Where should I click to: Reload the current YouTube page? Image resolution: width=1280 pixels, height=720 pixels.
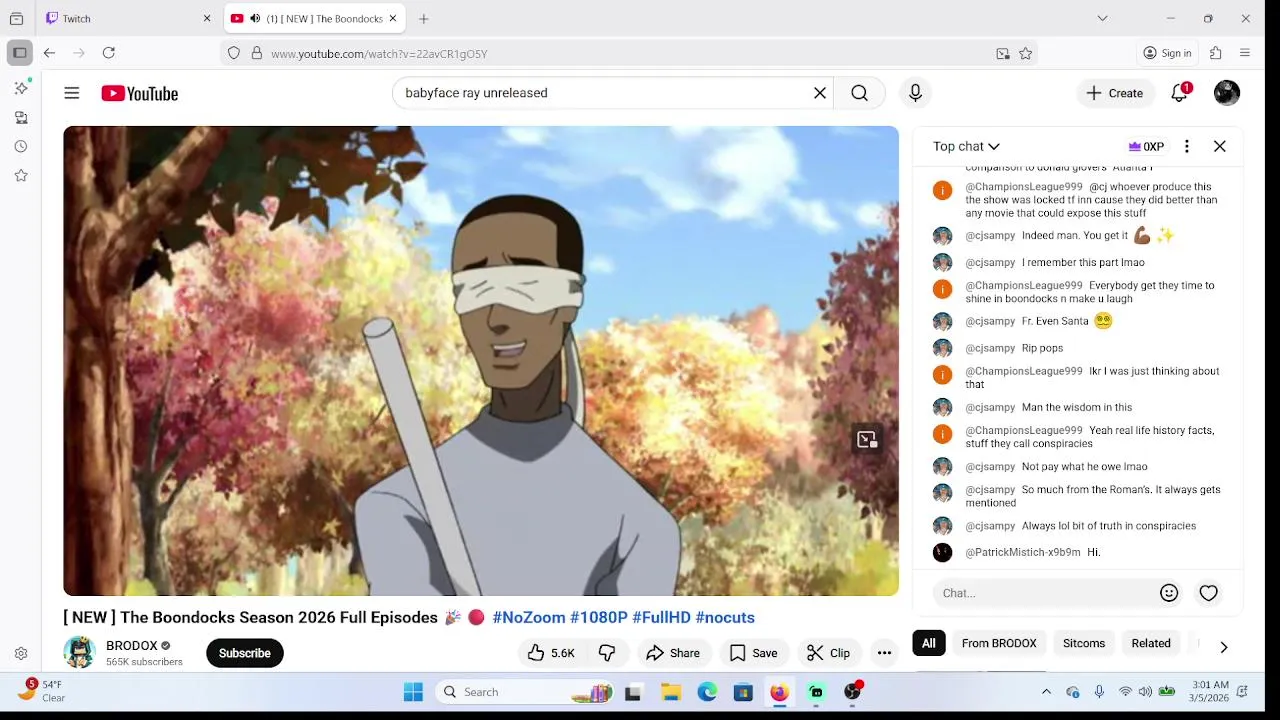(x=109, y=53)
